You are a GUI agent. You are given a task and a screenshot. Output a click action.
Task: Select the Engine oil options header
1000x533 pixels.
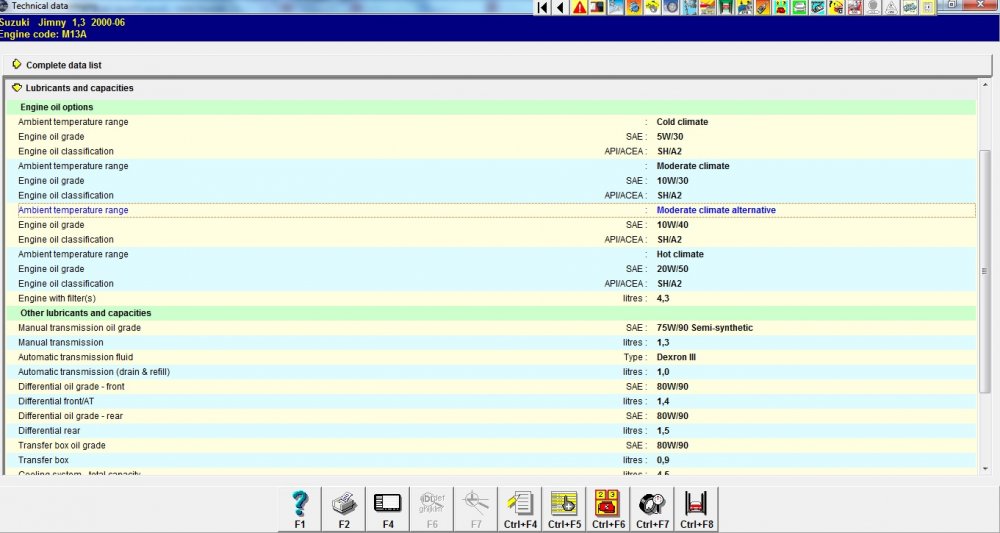(491, 107)
